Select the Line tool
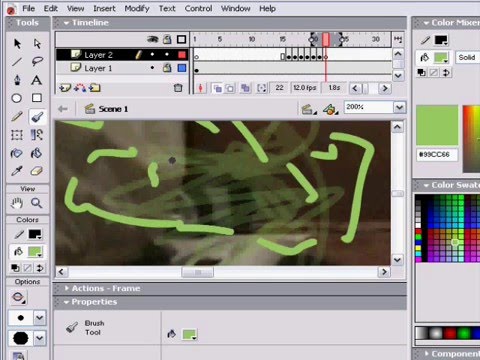The height and width of the screenshot is (360, 480). tap(17, 62)
